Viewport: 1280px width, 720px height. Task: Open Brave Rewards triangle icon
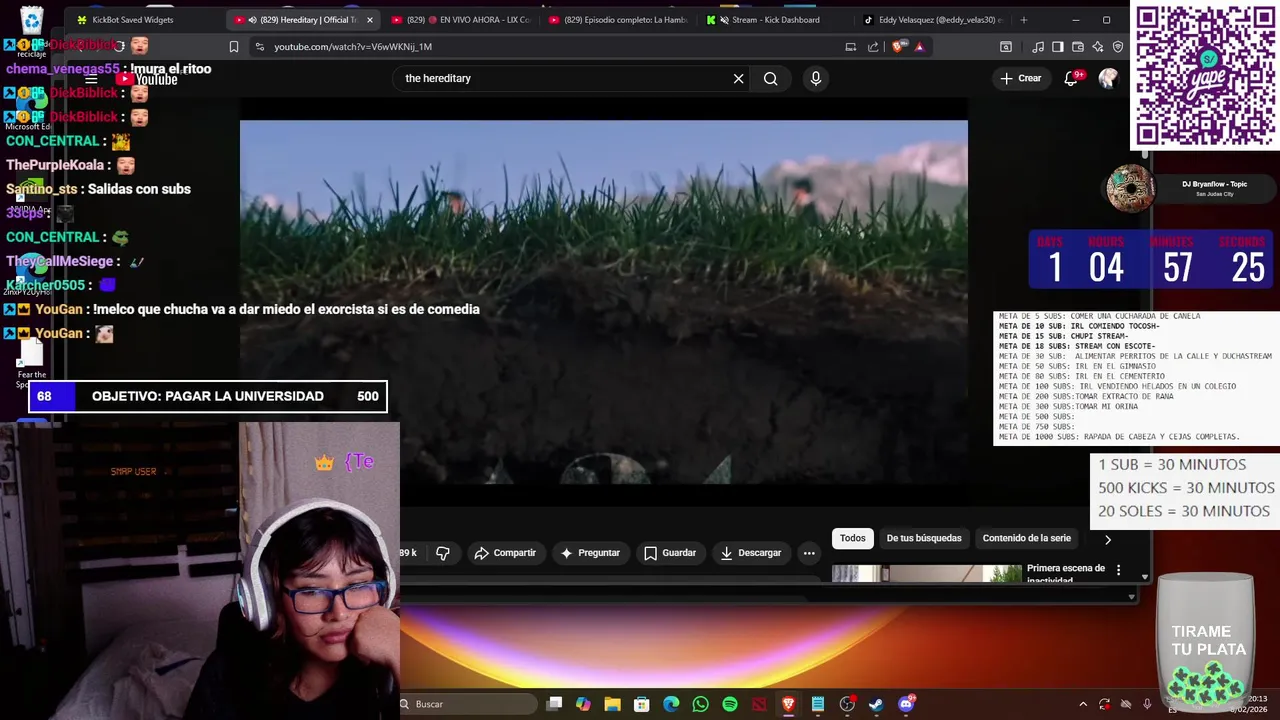(919, 46)
